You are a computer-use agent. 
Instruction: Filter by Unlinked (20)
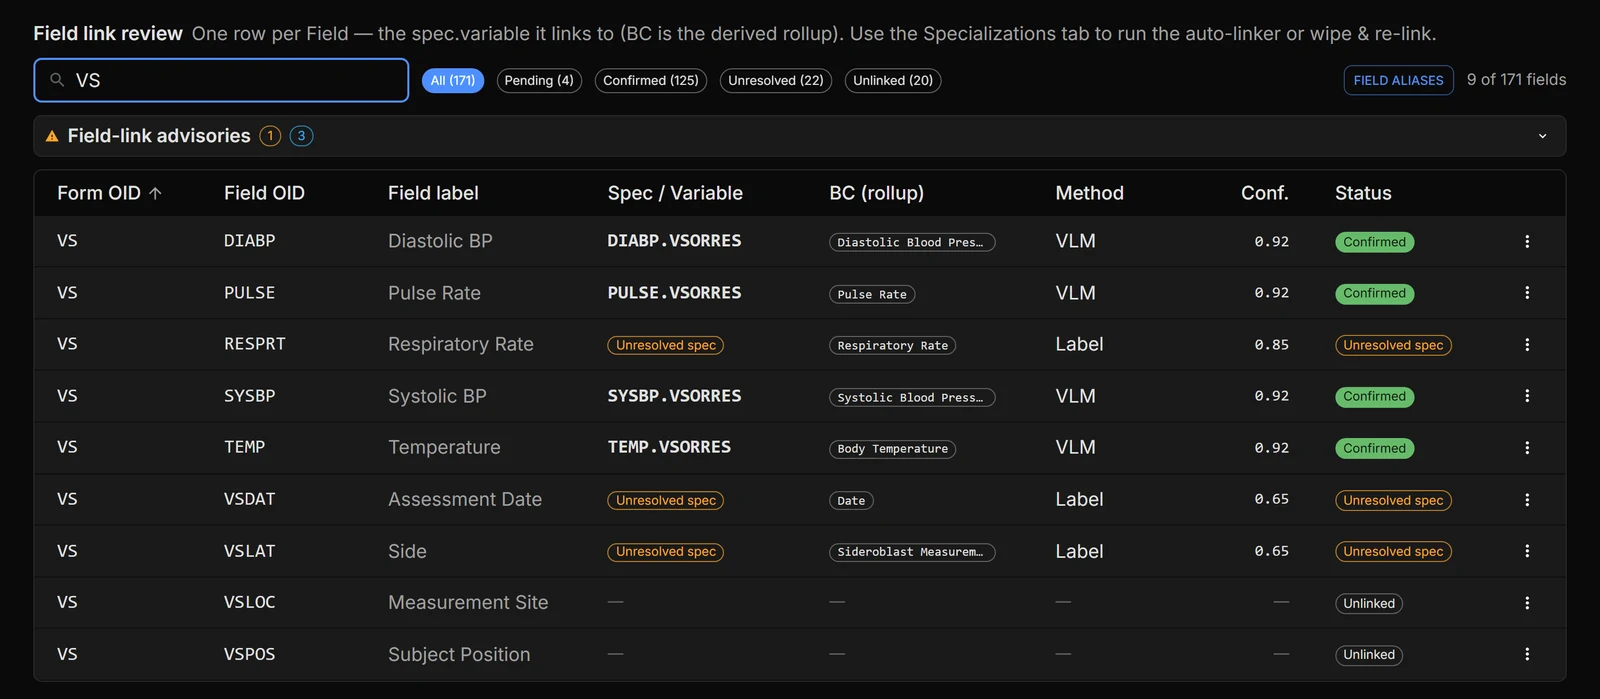click(893, 80)
